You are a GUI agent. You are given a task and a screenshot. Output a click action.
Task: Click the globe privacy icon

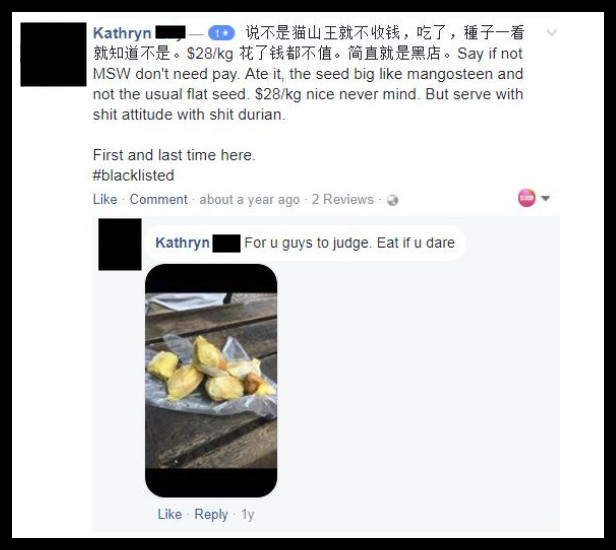[x=392, y=200]
